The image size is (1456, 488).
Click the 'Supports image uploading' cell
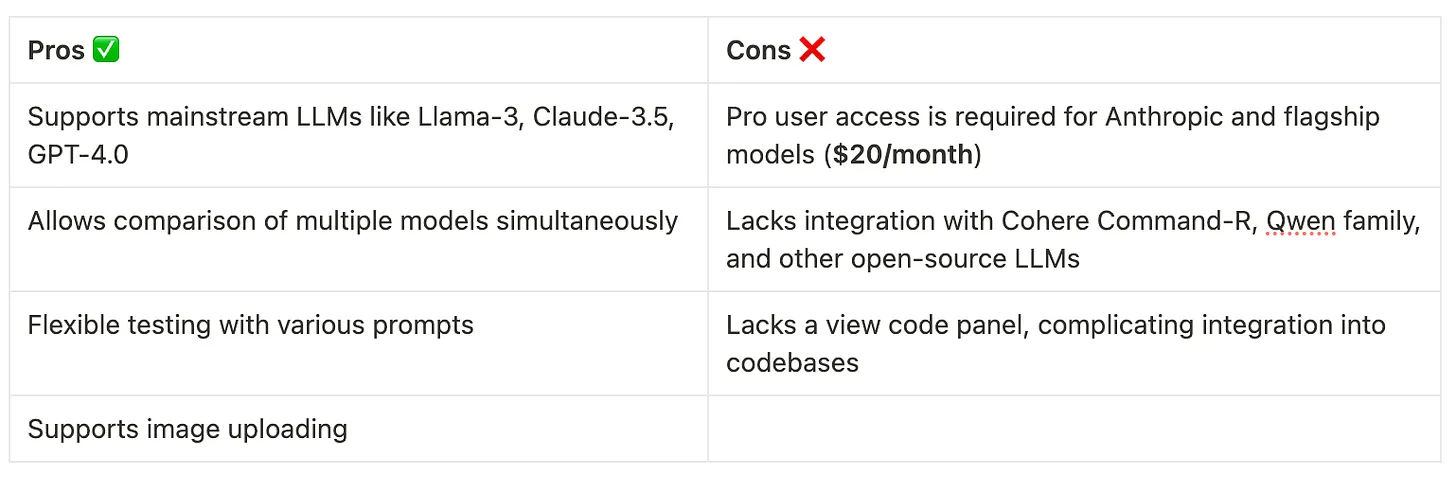pos(188,430)
